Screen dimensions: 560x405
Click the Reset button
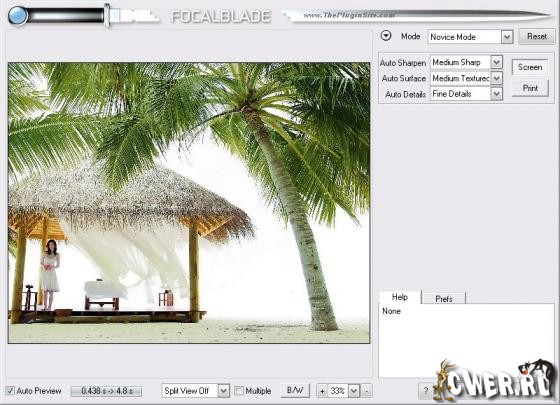537,36
